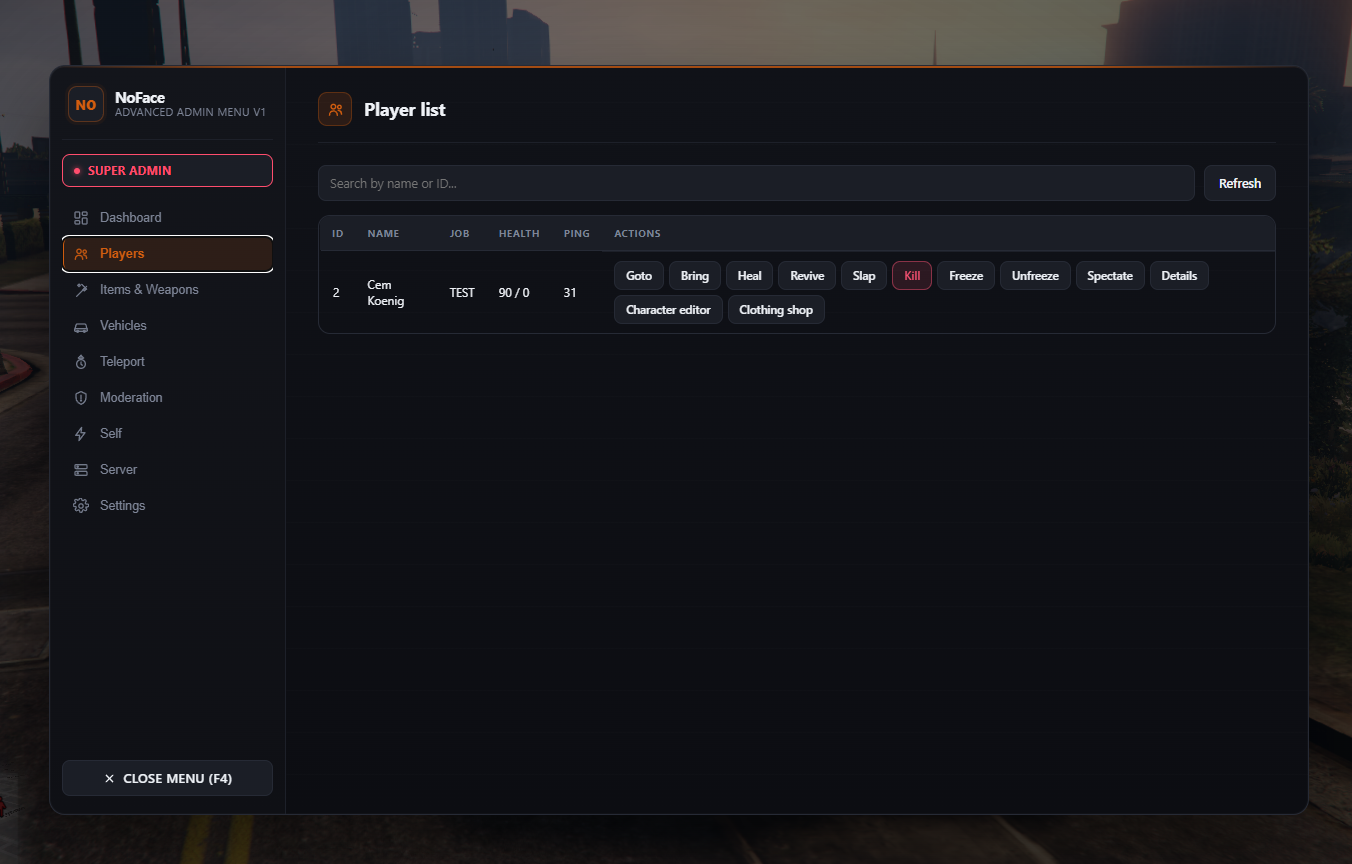Spectate player Cem Koenig
Screen dimensions: 1352x864
pyautogui.click(x=1110, y=276)
